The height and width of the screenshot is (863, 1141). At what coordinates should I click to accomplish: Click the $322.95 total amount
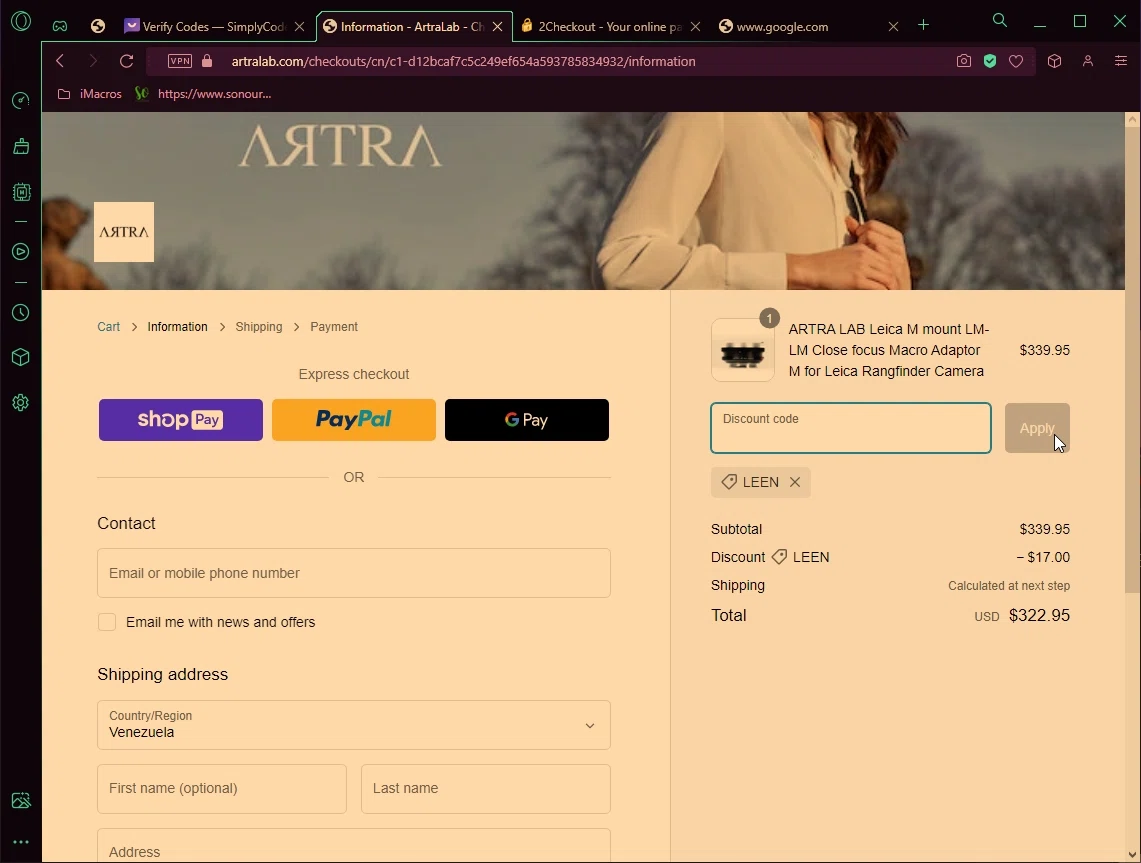pos(1039,616)
